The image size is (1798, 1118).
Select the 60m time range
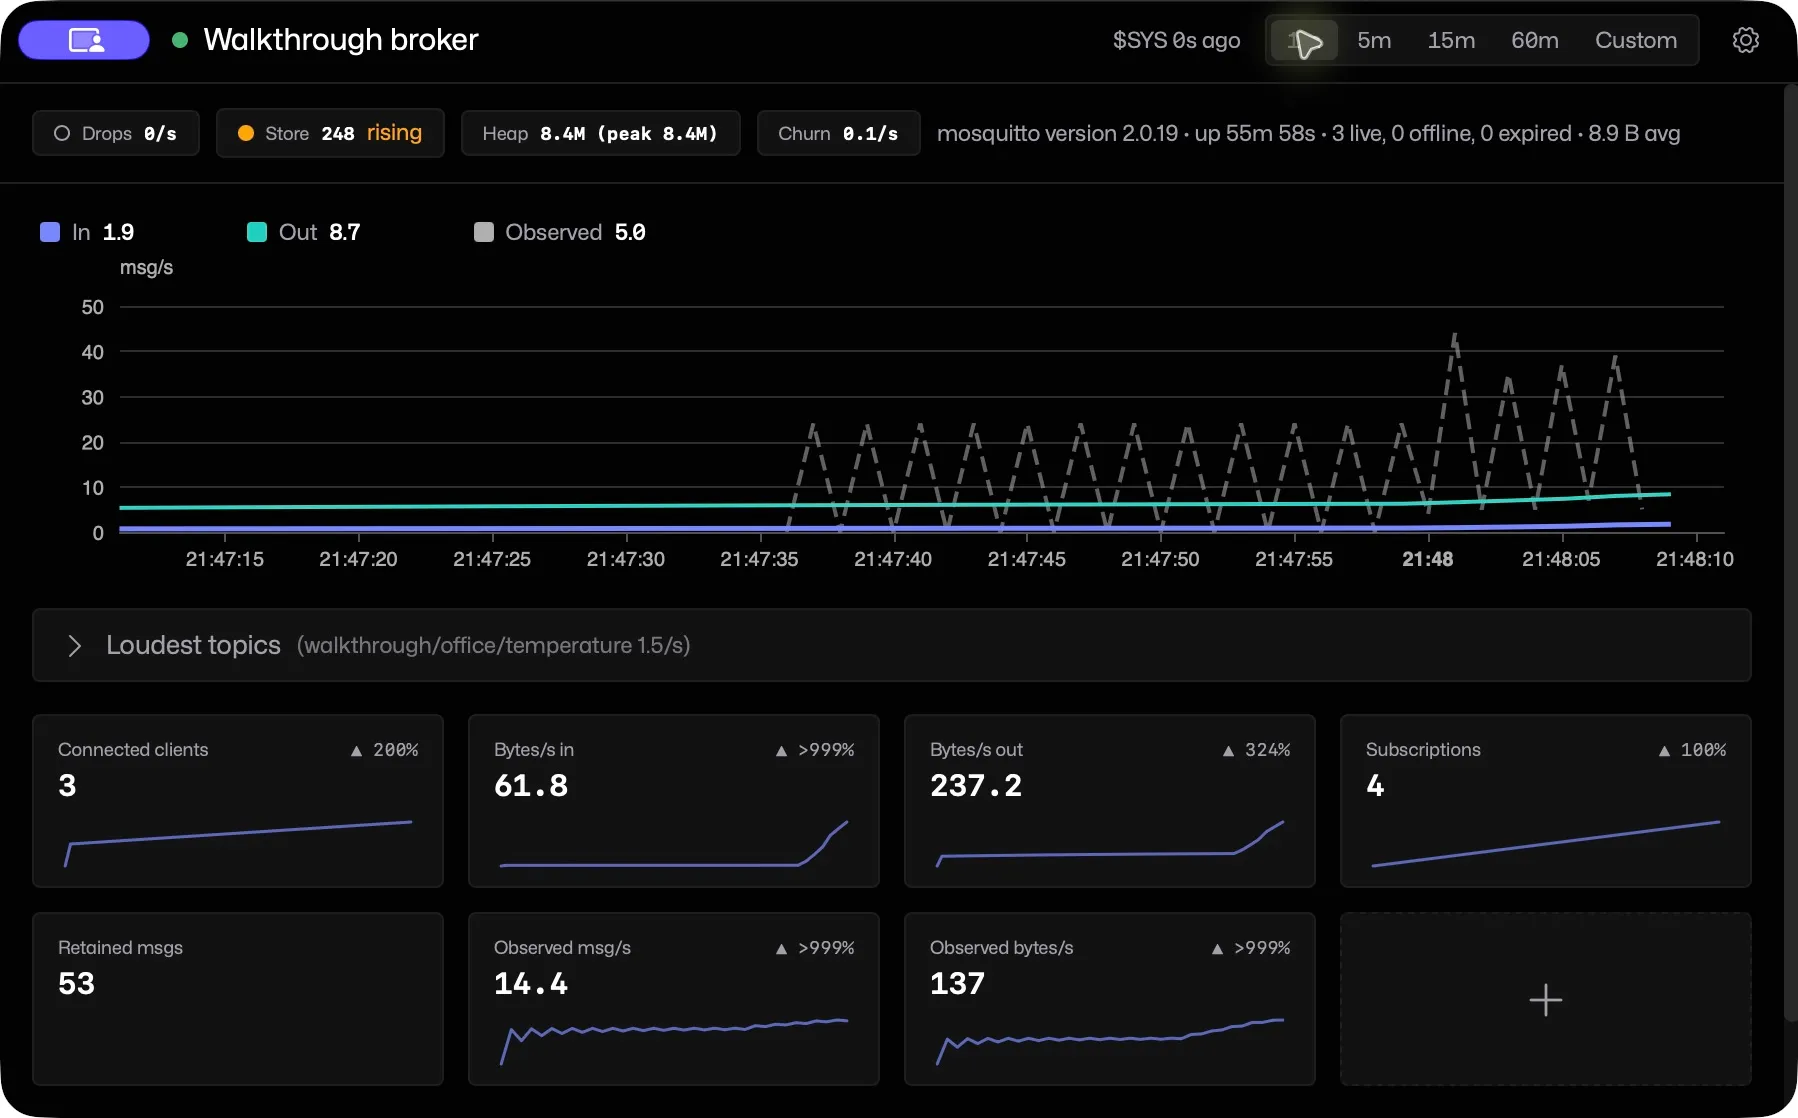tap(1535, 40)
